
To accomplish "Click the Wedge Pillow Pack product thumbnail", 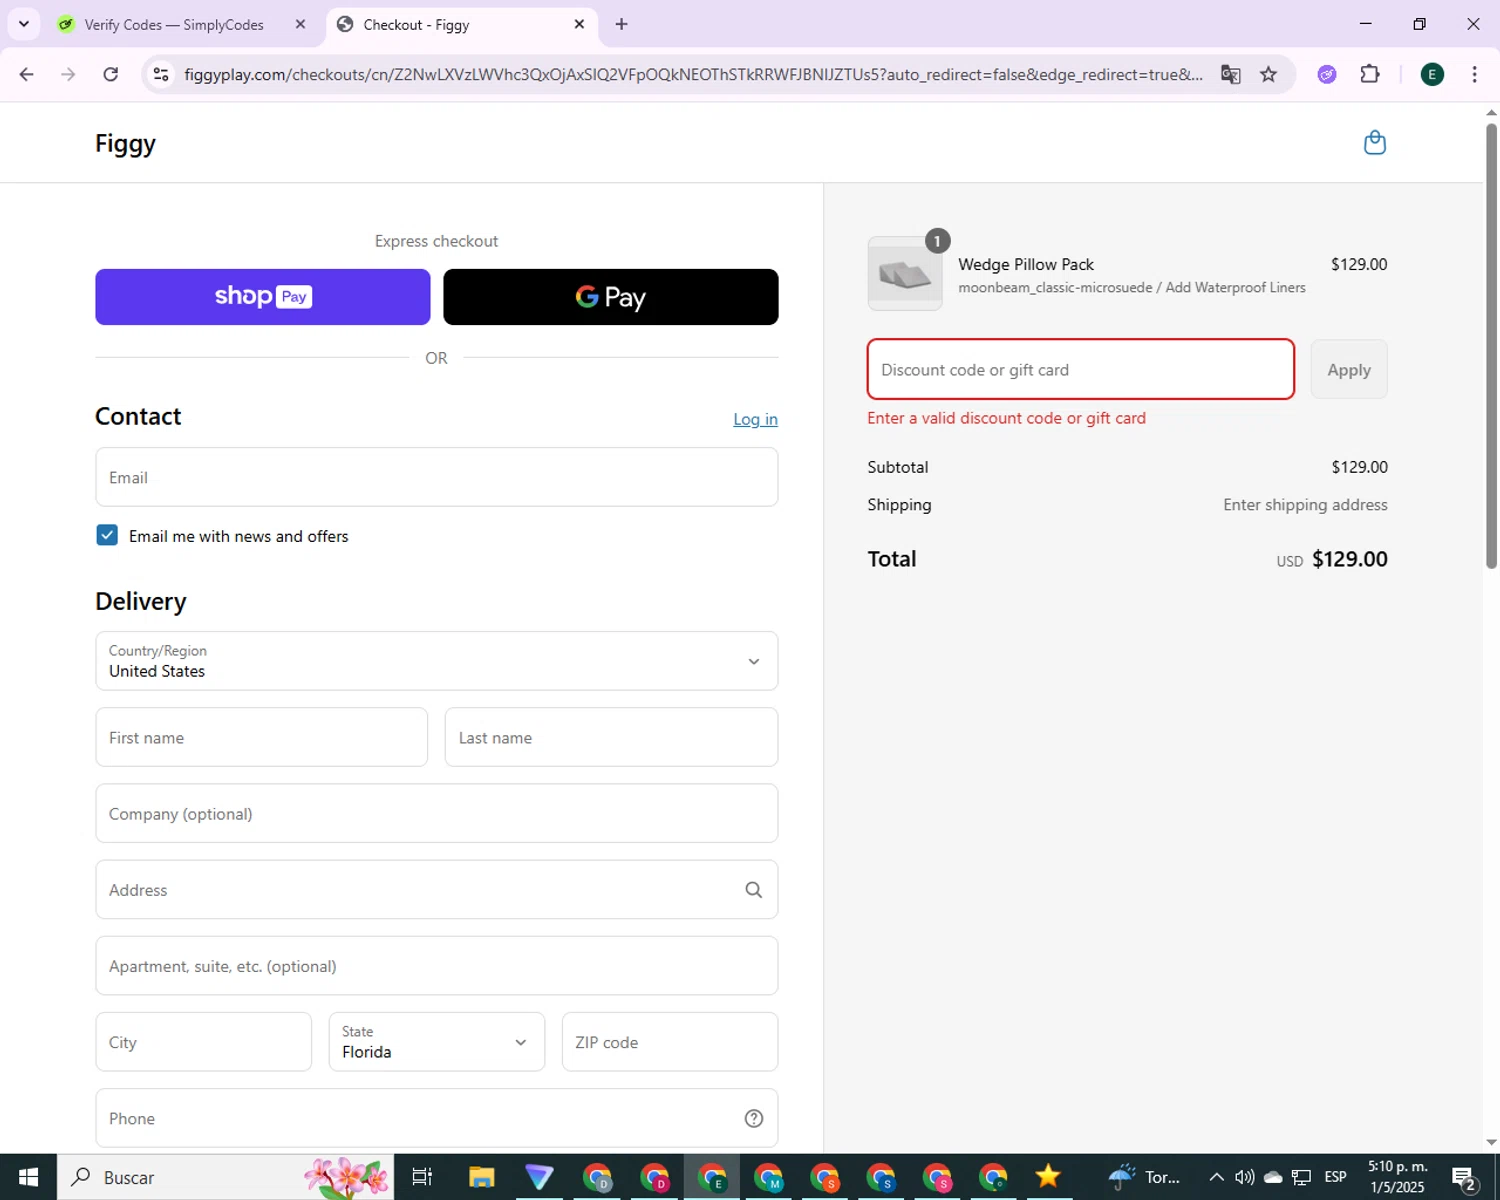I will [x=905, y=273].
